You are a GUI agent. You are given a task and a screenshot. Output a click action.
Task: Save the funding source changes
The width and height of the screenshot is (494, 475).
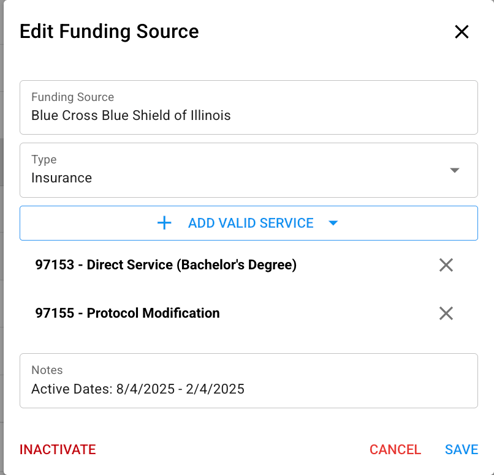(x=462, y=449)
